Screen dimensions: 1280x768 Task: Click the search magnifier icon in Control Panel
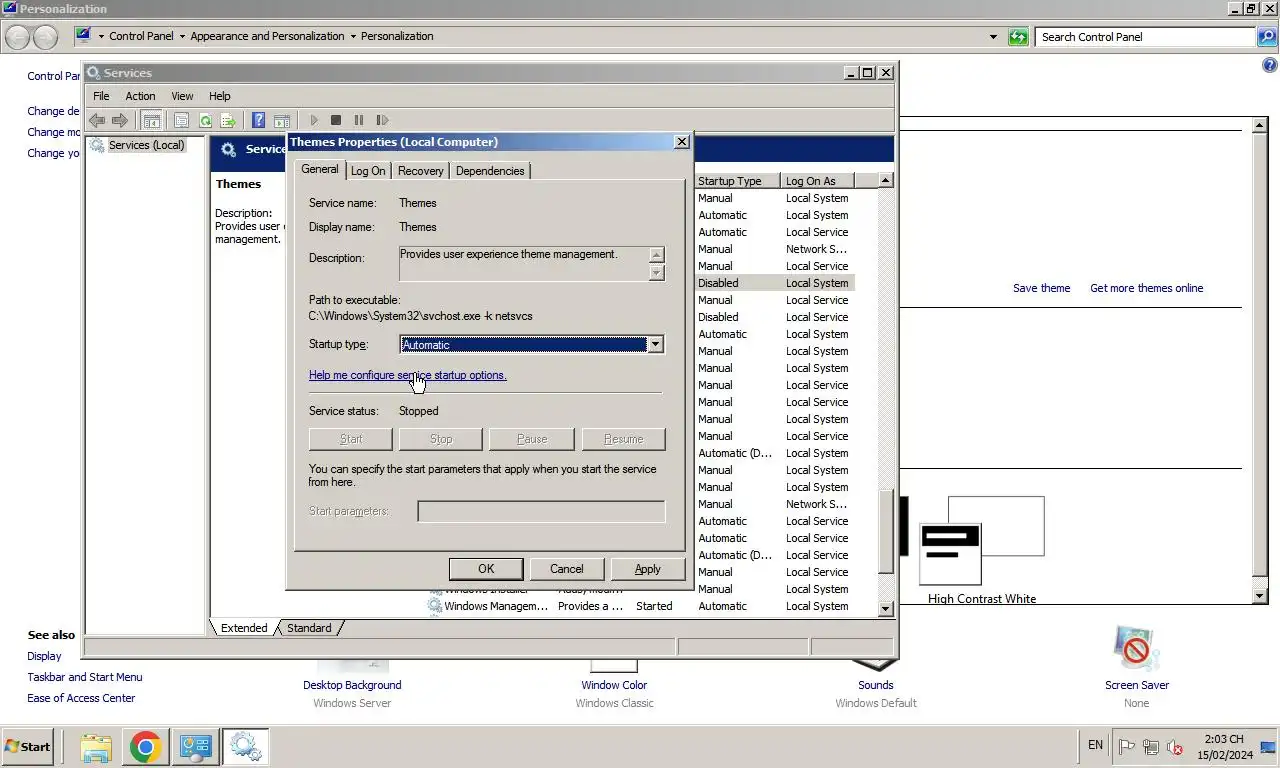coord(1267,37)
